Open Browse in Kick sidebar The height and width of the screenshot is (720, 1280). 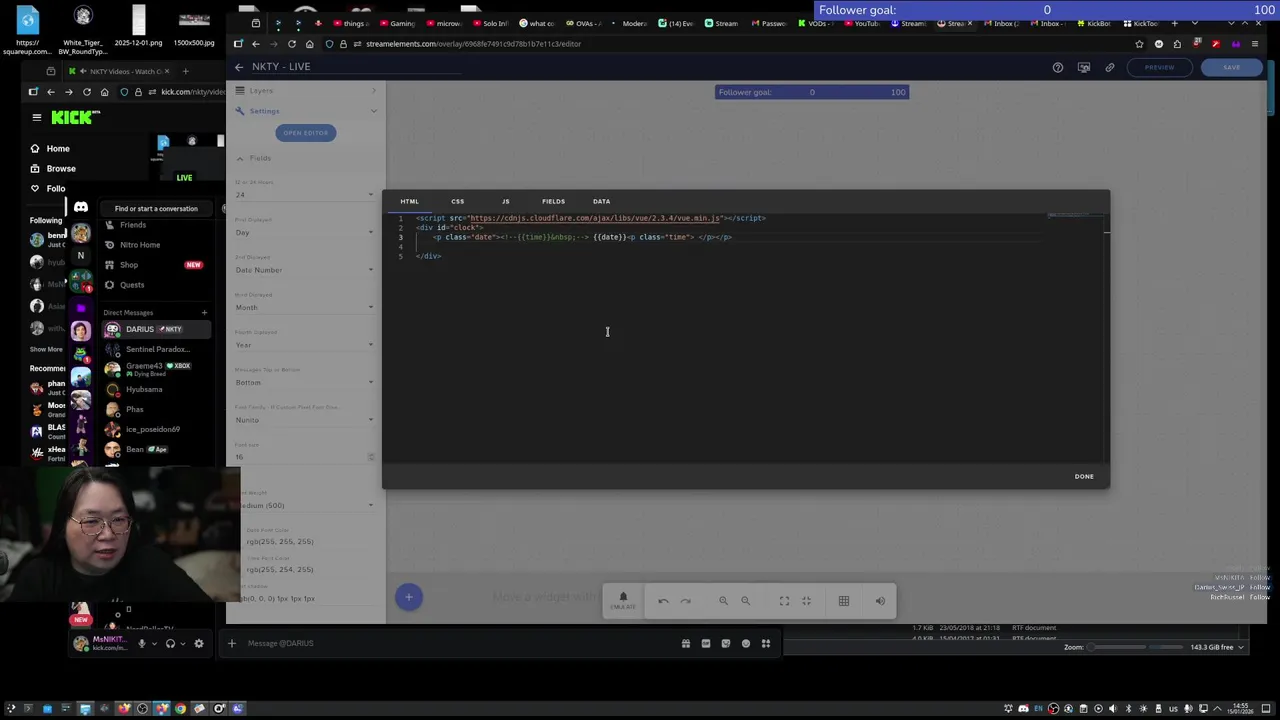pos(60,168)
